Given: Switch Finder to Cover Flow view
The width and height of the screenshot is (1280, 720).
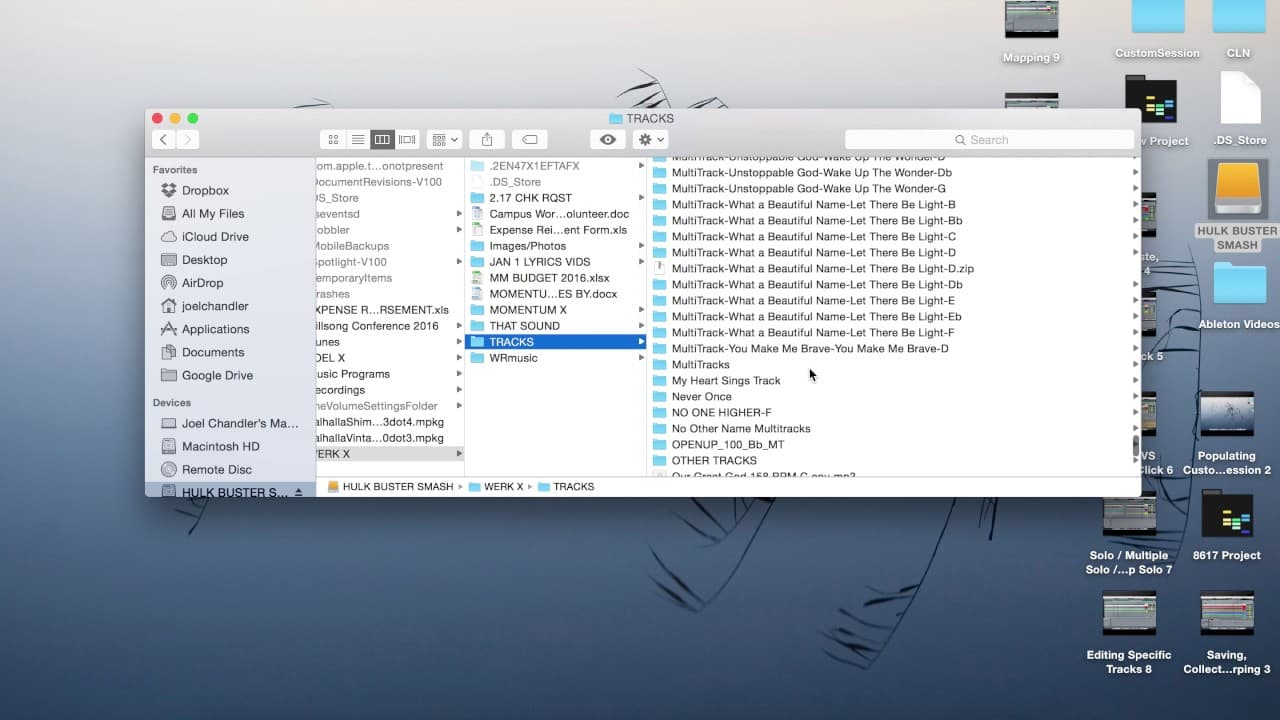Looking at the screenshot, I should 406,140.
